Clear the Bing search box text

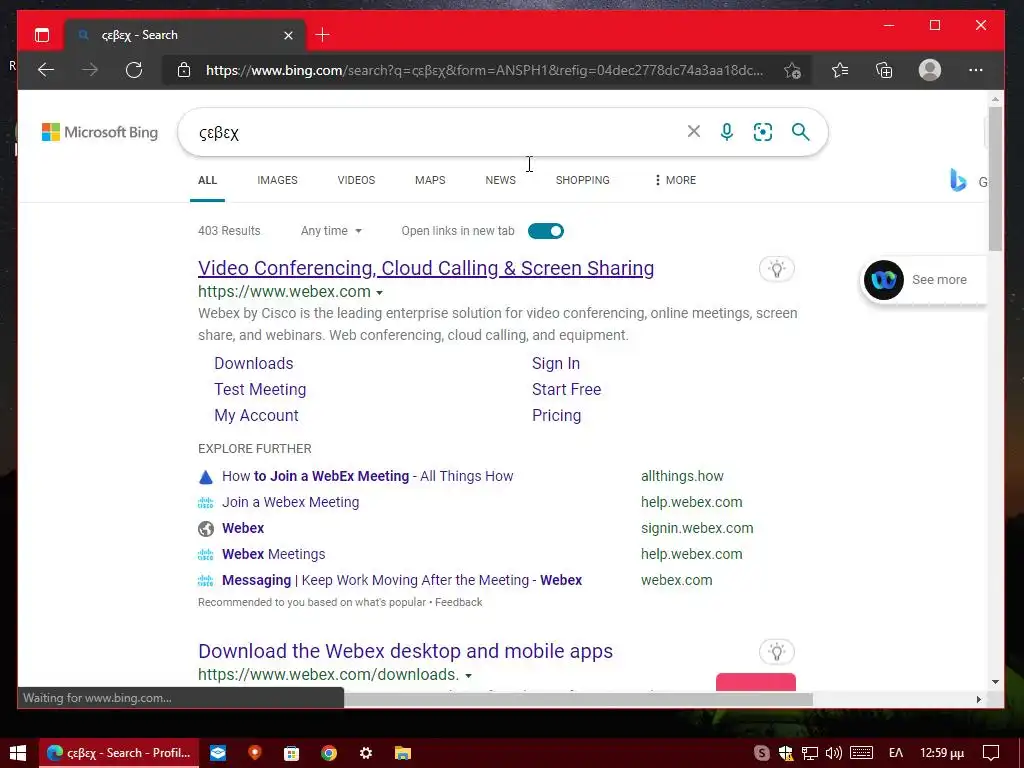click(694, 131)
